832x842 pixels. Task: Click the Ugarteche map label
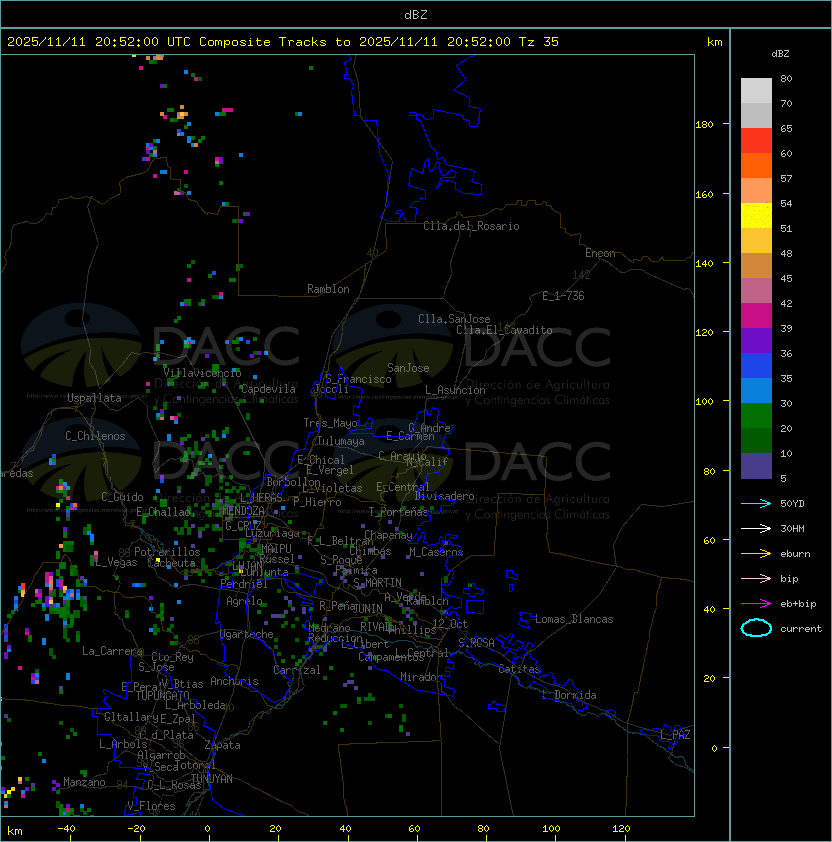tap(247, 634)
